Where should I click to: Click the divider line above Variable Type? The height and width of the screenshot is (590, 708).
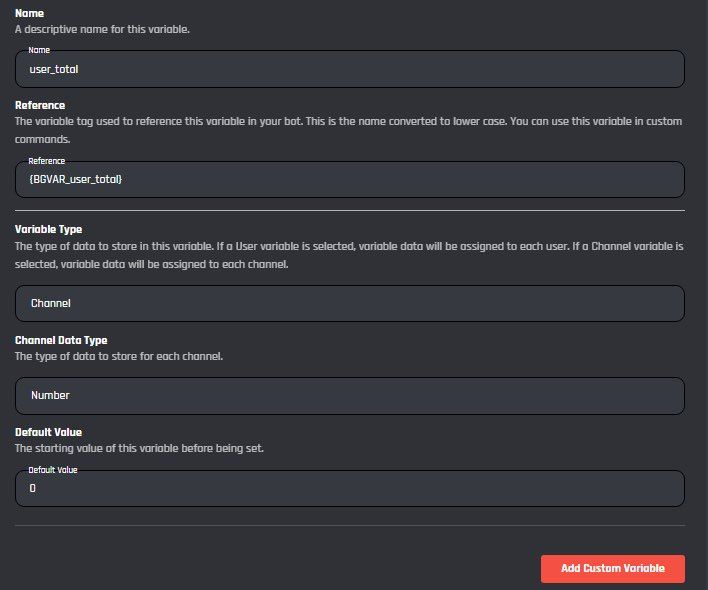350,211
